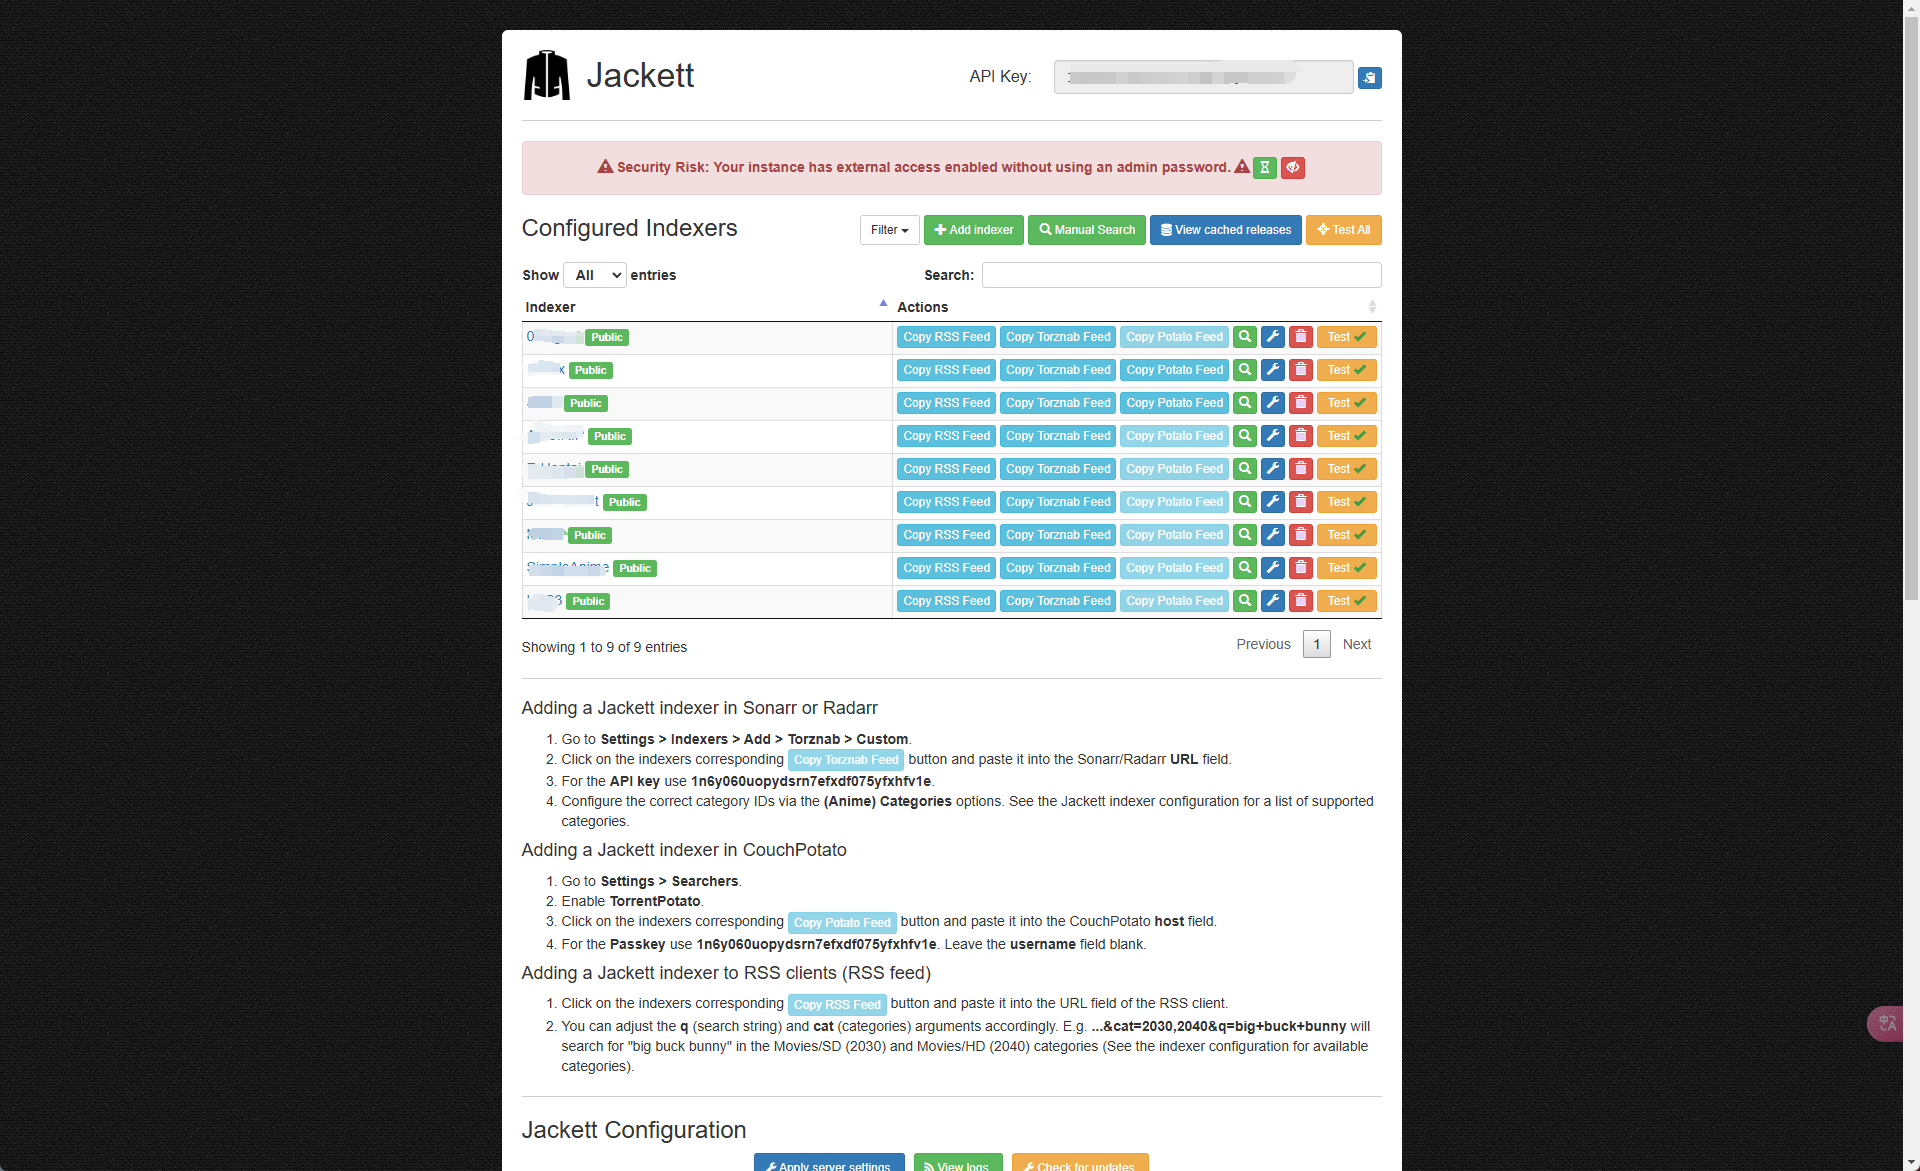Click the wrench icon in the sixth indexer row

click(1272, 502)
